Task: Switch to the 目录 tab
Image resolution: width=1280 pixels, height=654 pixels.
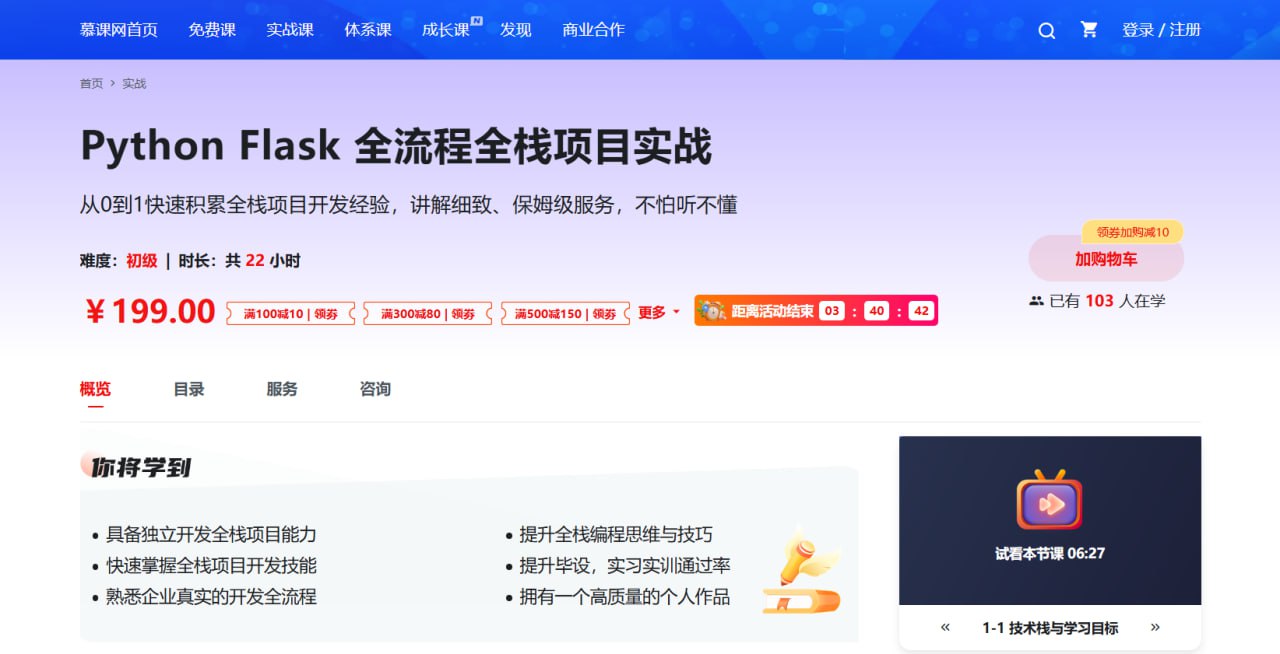Action: point(188,389)
